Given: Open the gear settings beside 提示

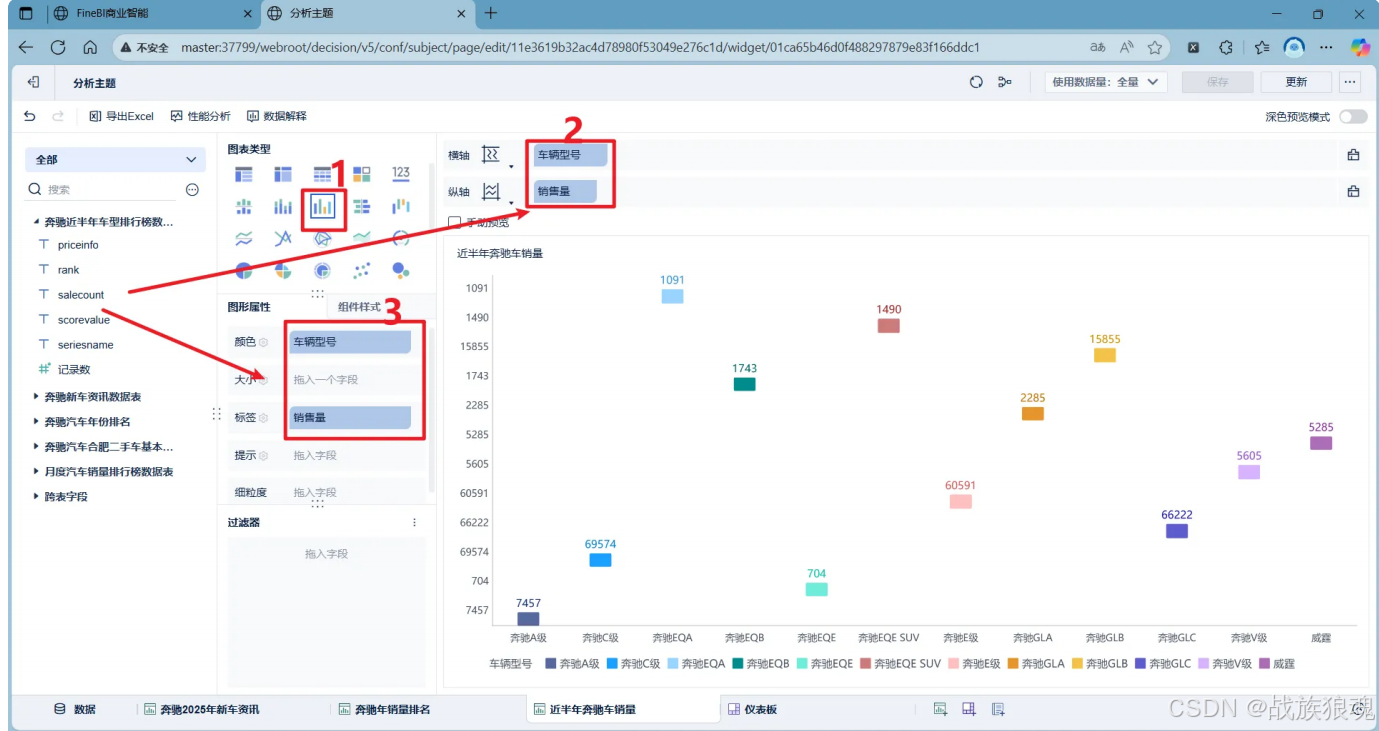Looking at the screenshot, I should pyautogui.click(x=264, y=456).
